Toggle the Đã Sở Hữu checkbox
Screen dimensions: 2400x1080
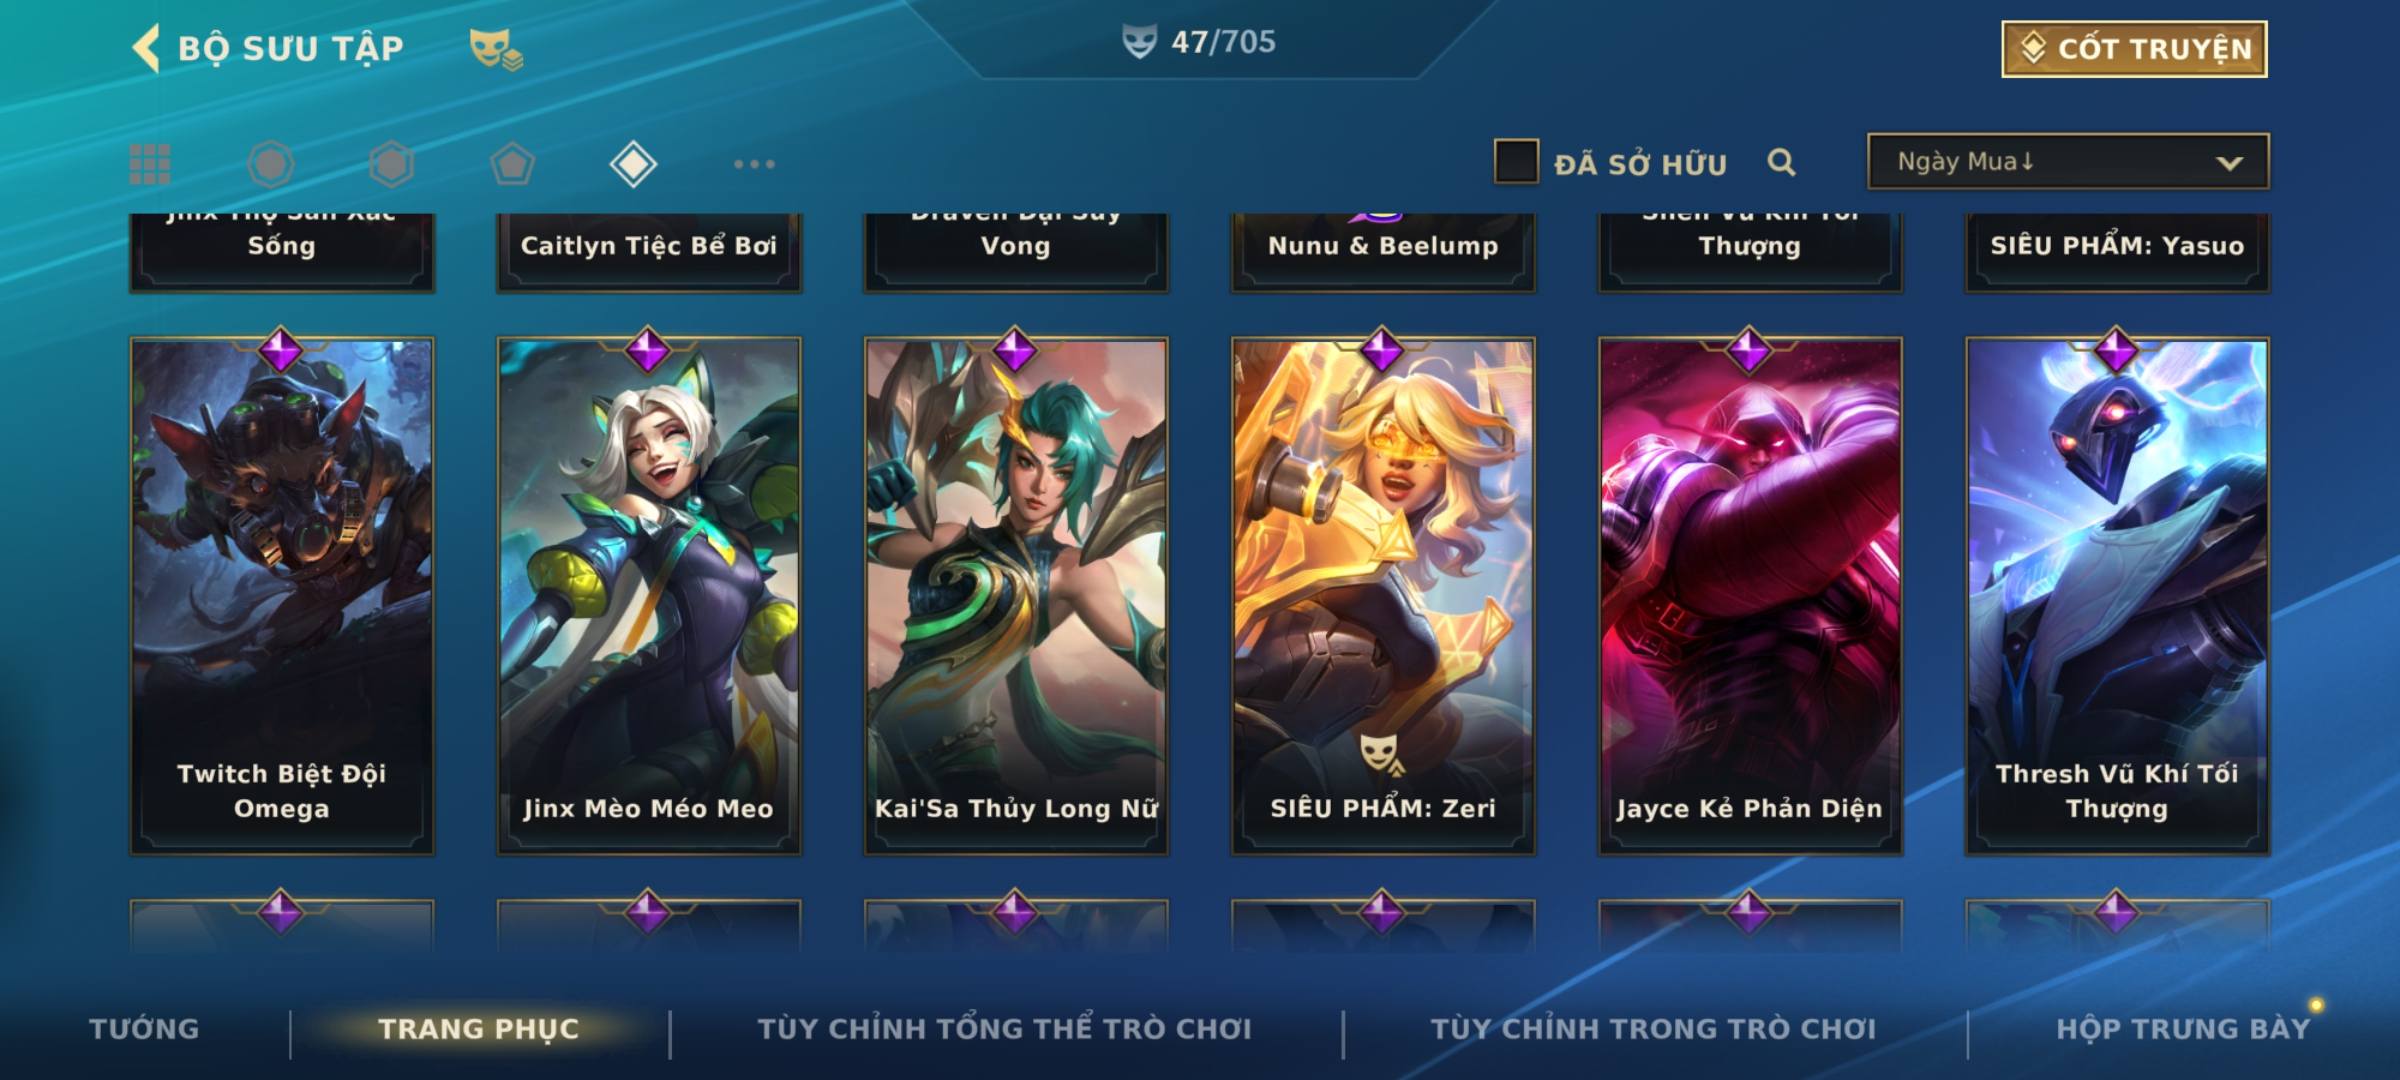[1516, 162]
